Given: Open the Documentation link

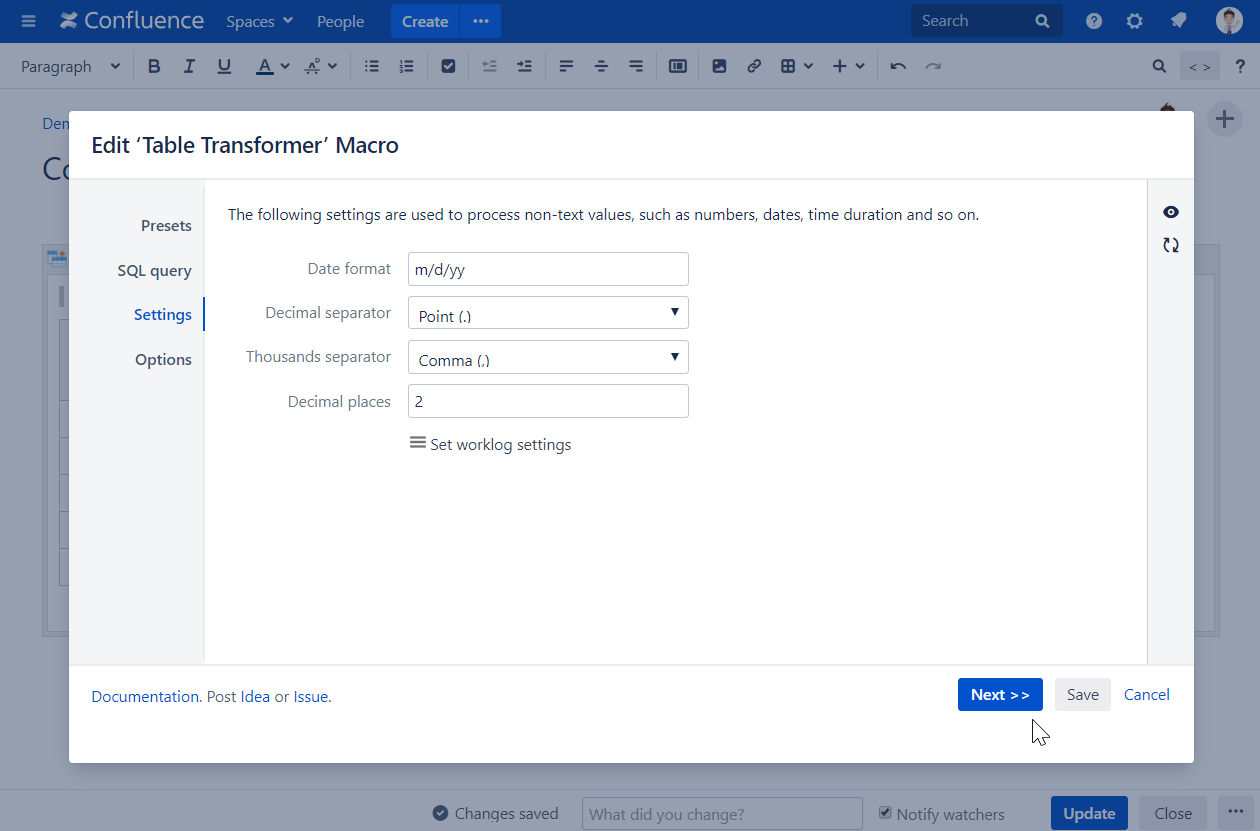Looking at the screenshot, I should click(145, 697).
